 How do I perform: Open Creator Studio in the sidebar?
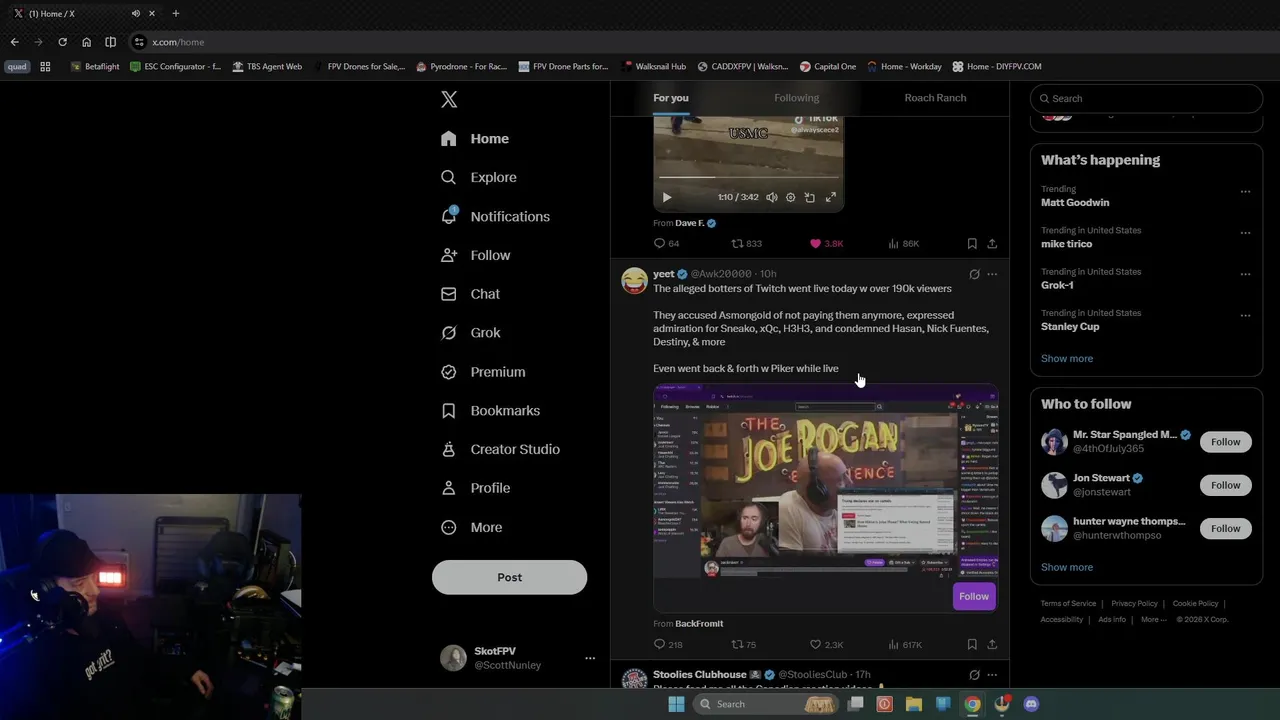click(500, 449)
